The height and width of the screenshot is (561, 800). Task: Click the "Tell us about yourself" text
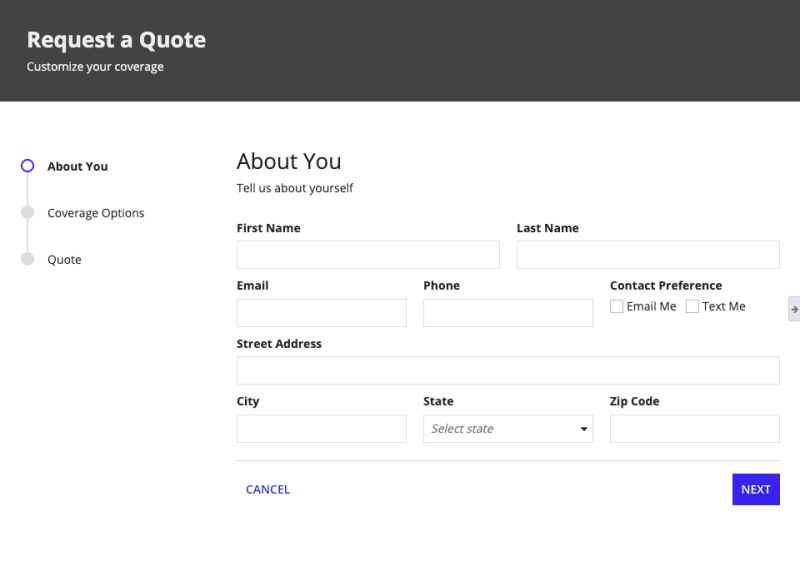pyautogui.click(x=295, y=188)
